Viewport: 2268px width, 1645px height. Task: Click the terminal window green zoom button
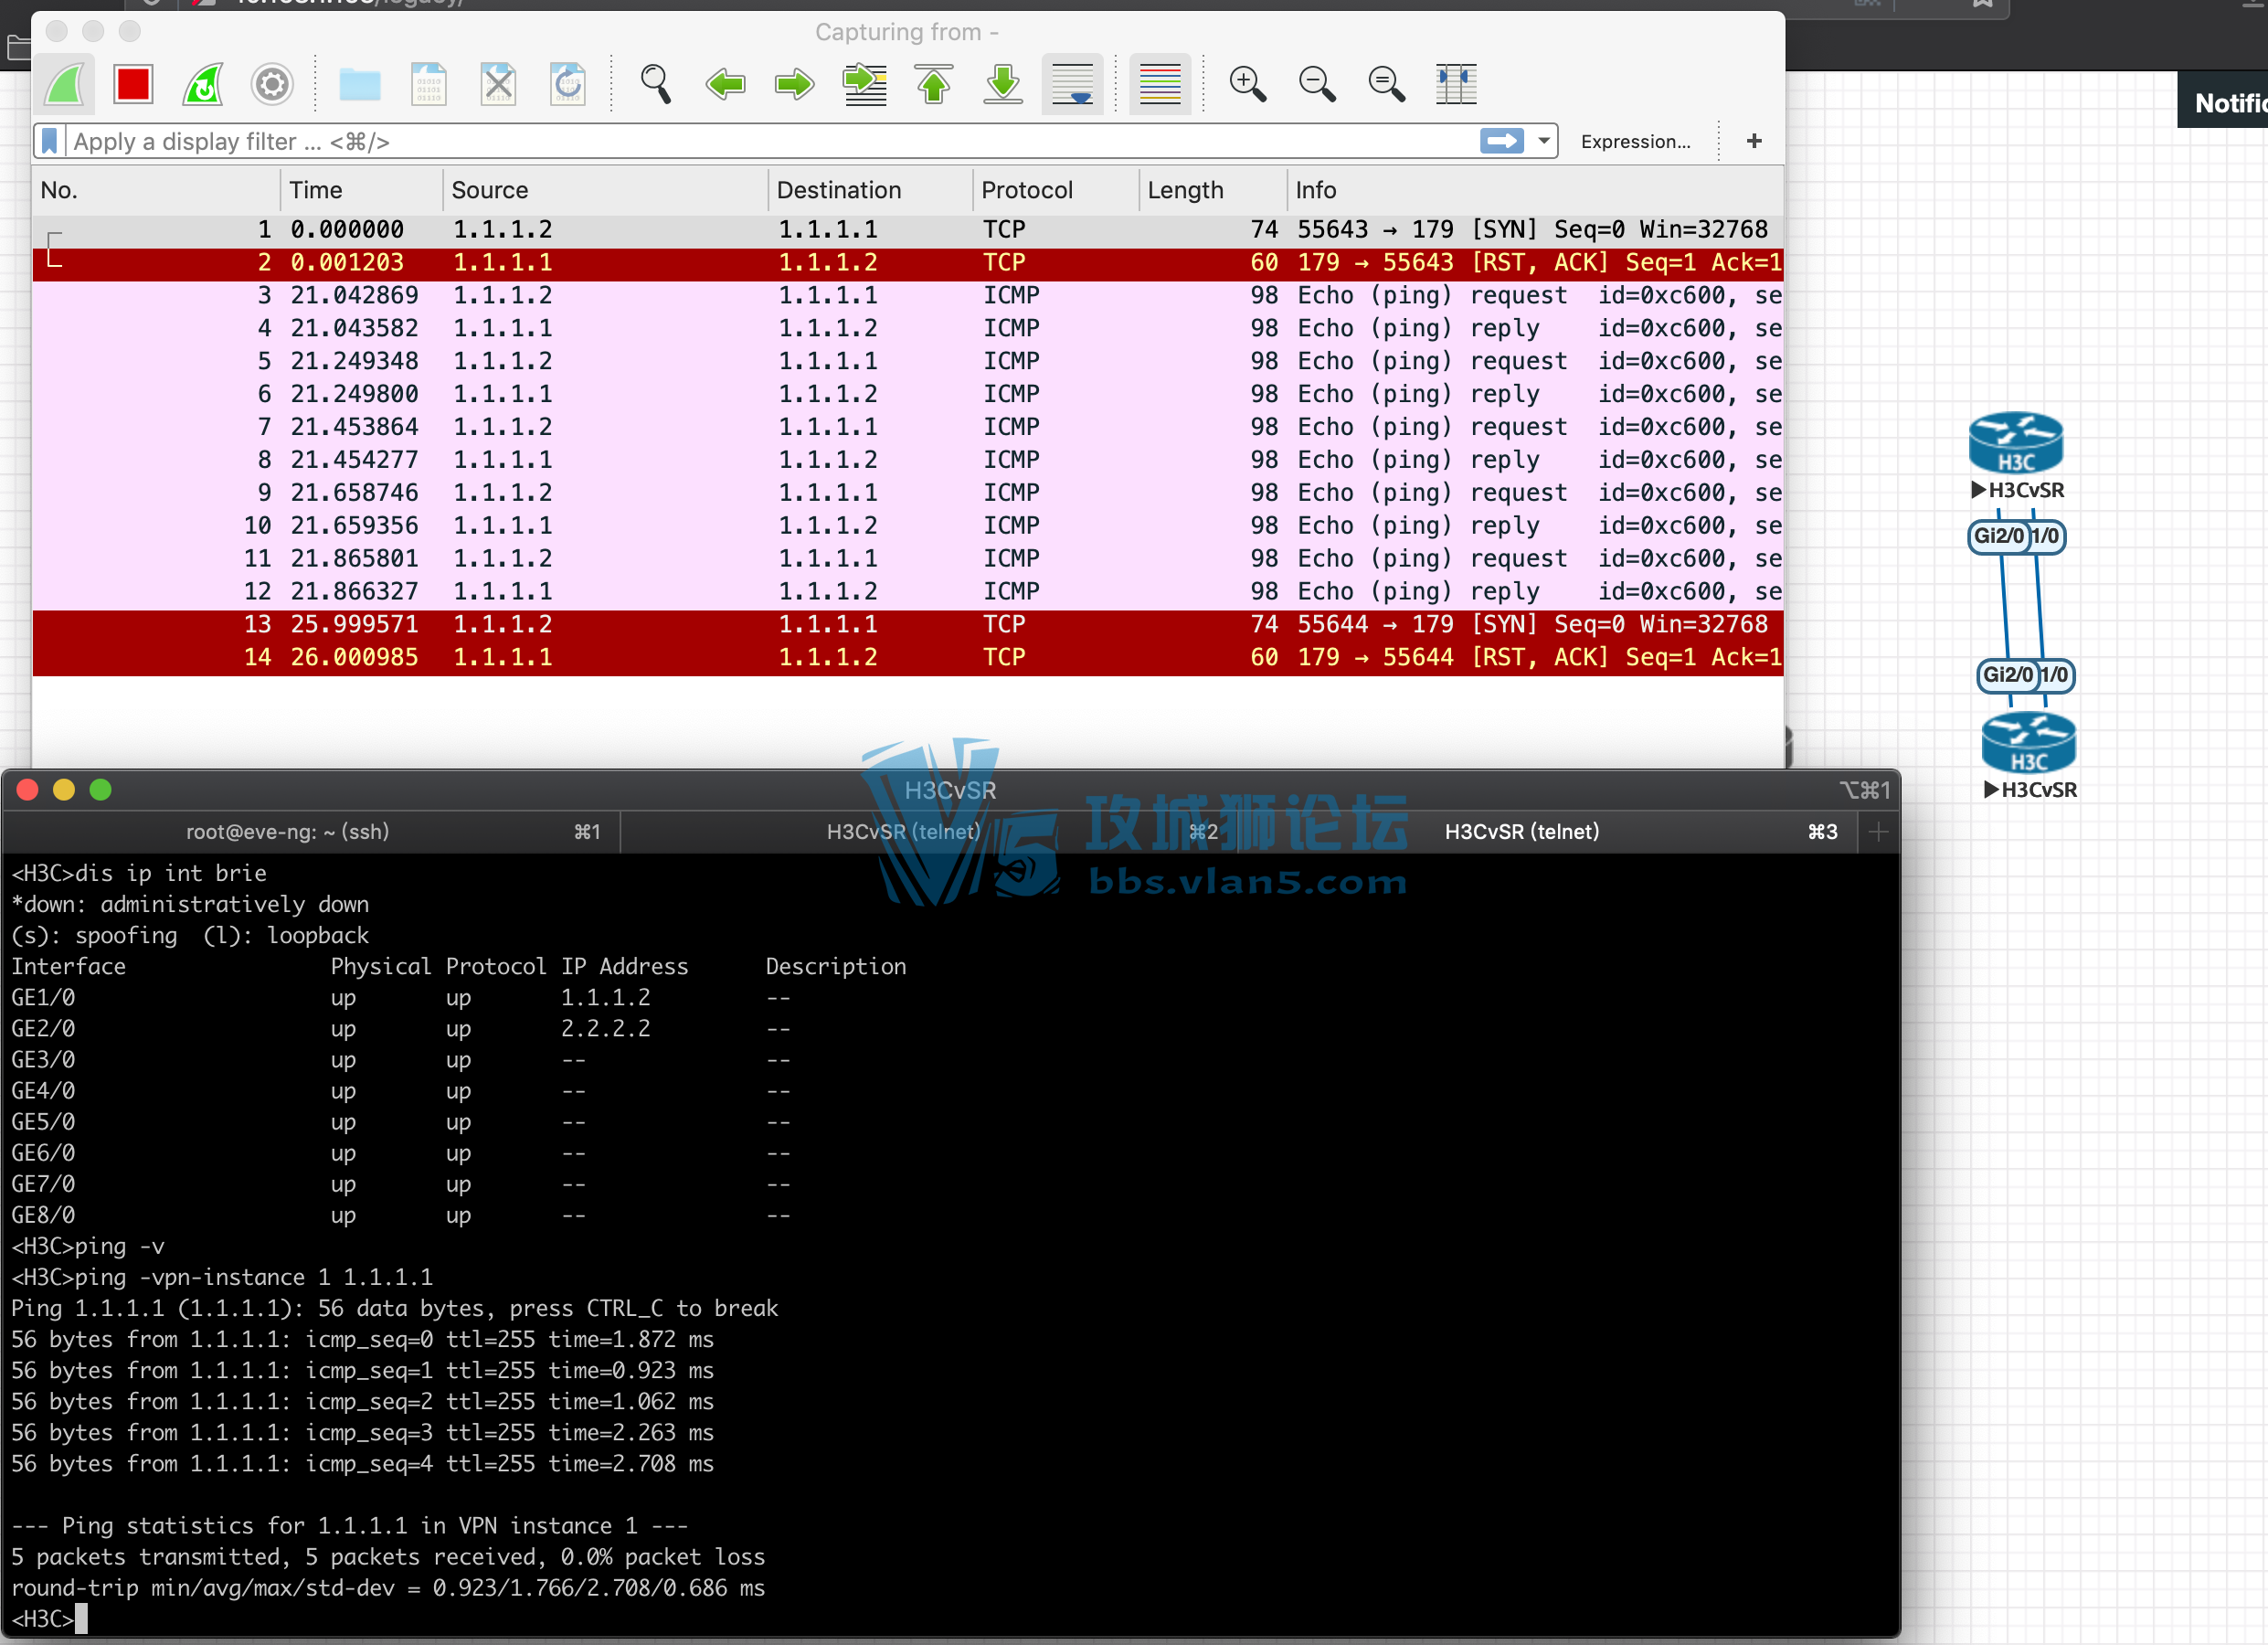click(x=100, y=790)
